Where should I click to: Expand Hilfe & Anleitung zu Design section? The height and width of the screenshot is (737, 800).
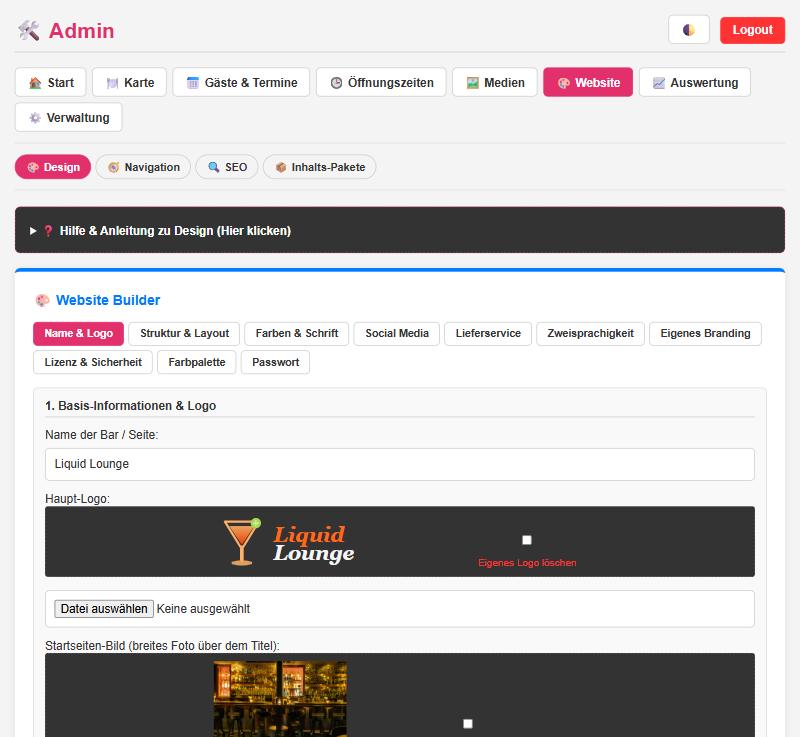[x=400, y=230]
